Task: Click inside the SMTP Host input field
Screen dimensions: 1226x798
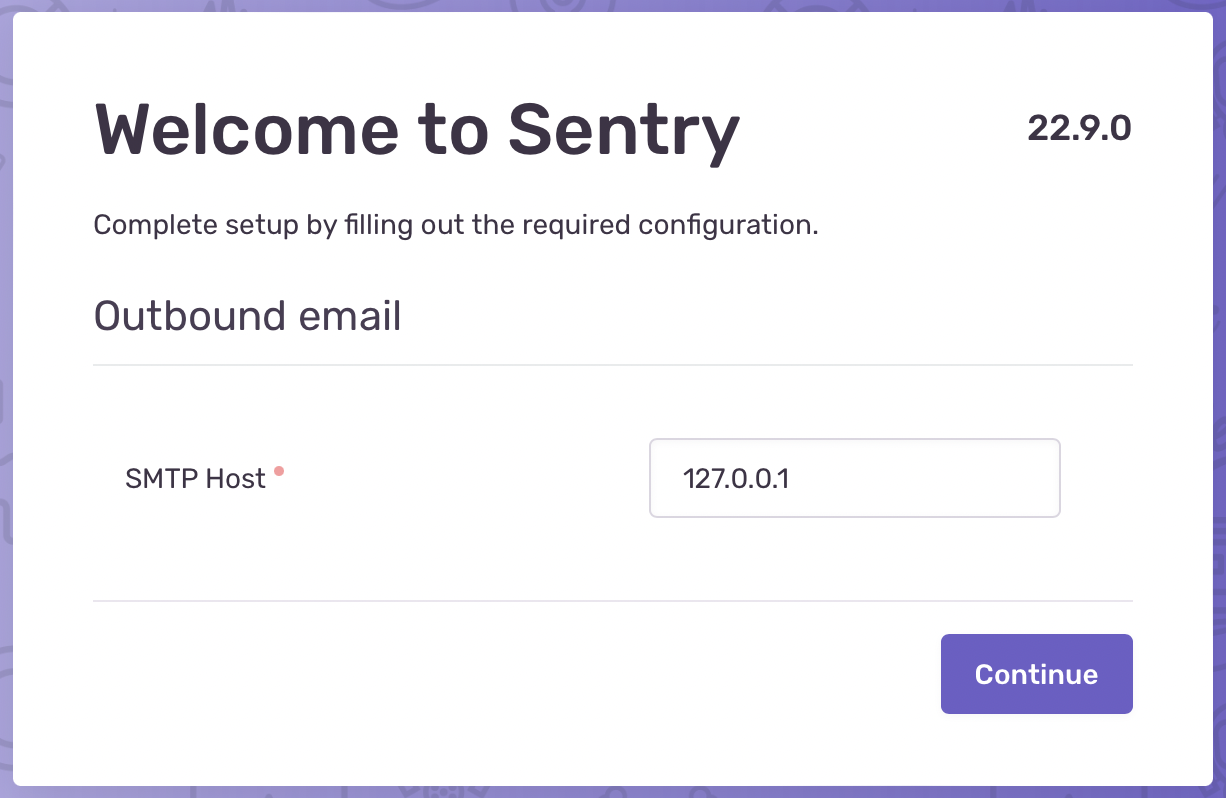Action: pyautogui.click(x=854, y=478)
